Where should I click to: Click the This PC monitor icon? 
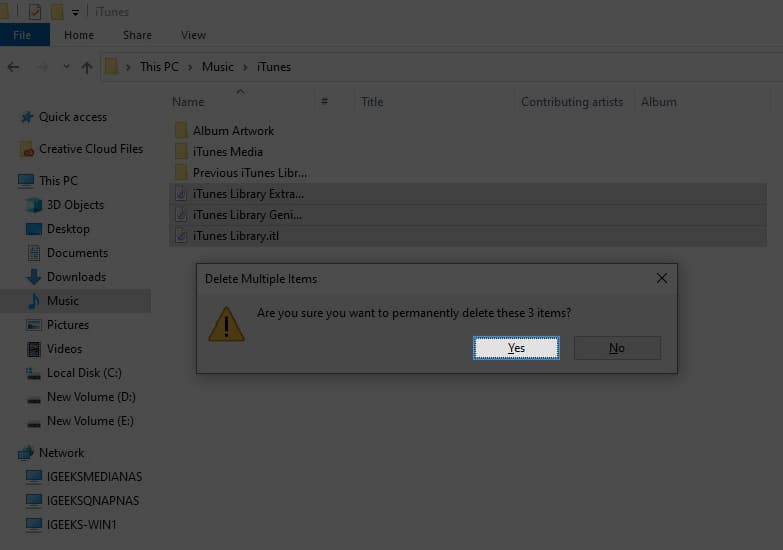point(26,180)
